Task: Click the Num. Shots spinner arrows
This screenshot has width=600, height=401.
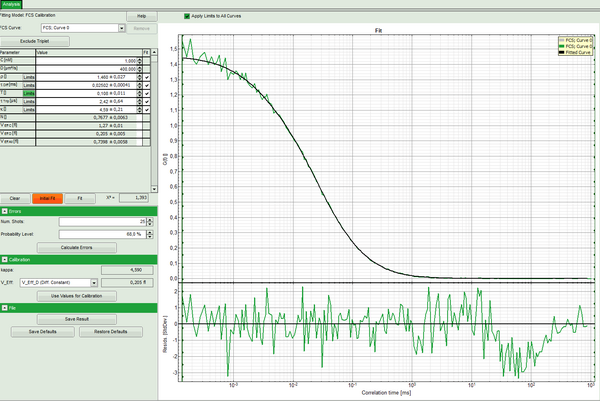Action: pos(152,222)
